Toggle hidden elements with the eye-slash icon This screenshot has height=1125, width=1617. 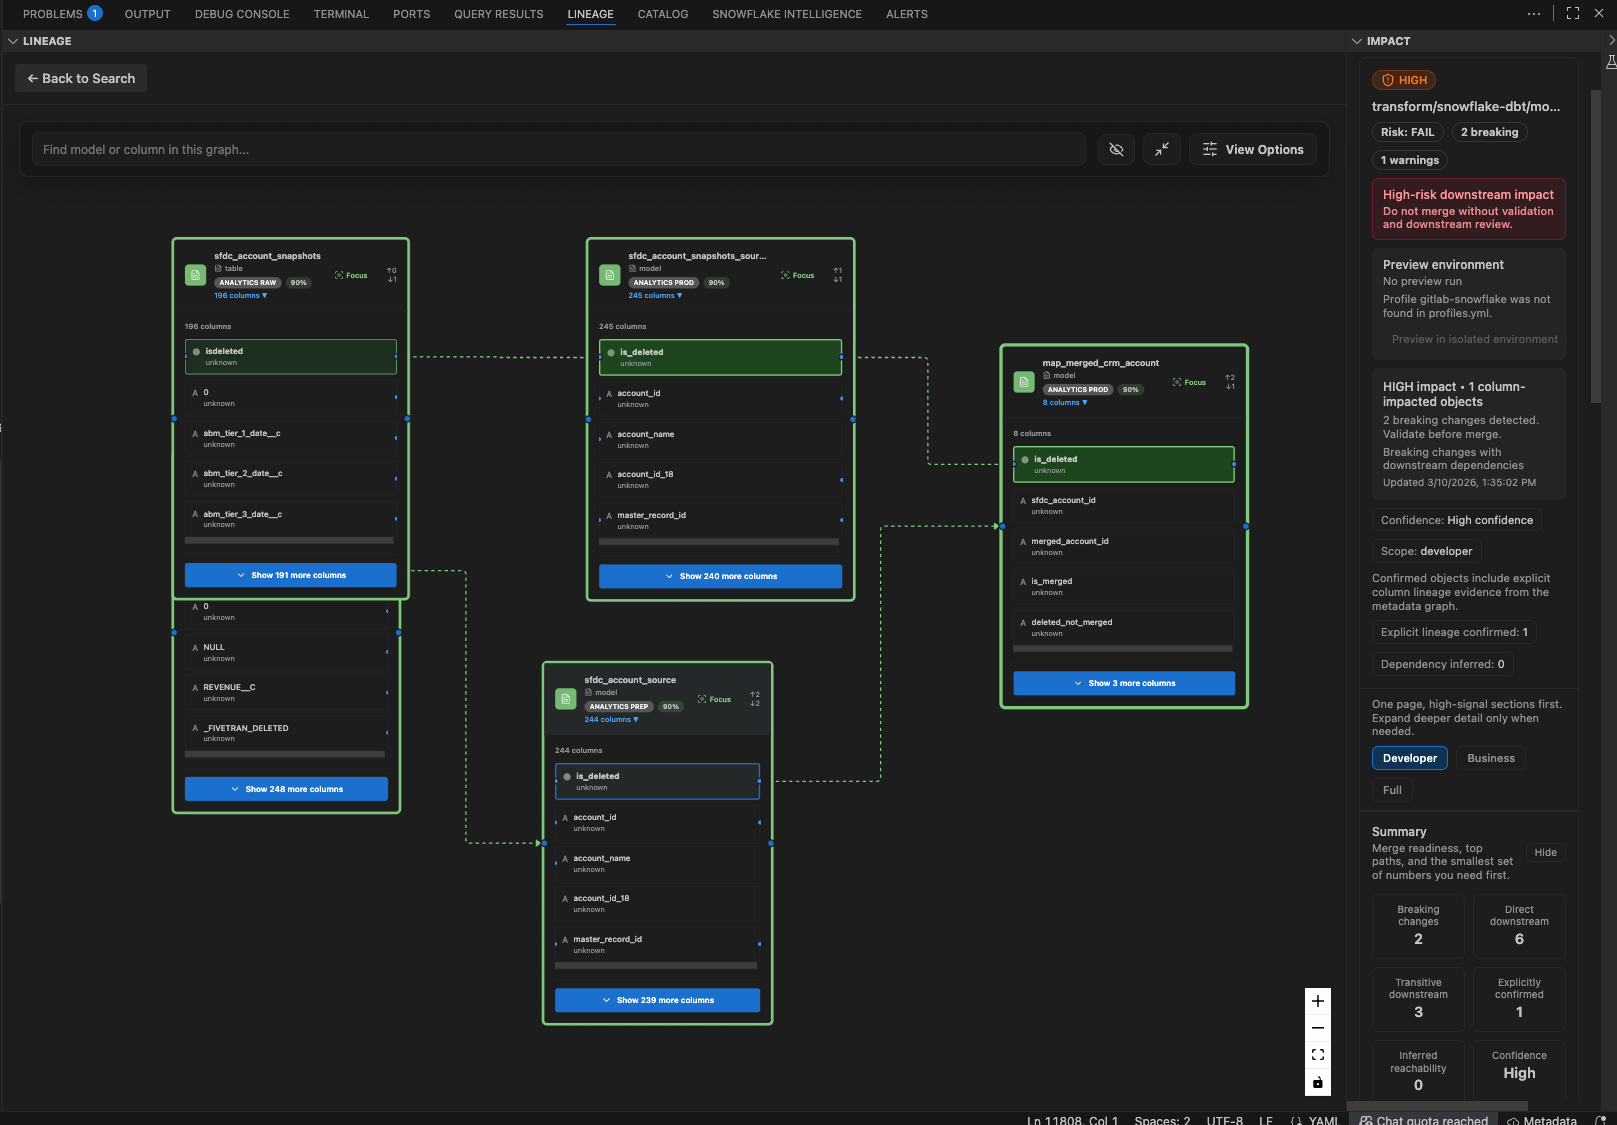click(x=1116, y=149)
